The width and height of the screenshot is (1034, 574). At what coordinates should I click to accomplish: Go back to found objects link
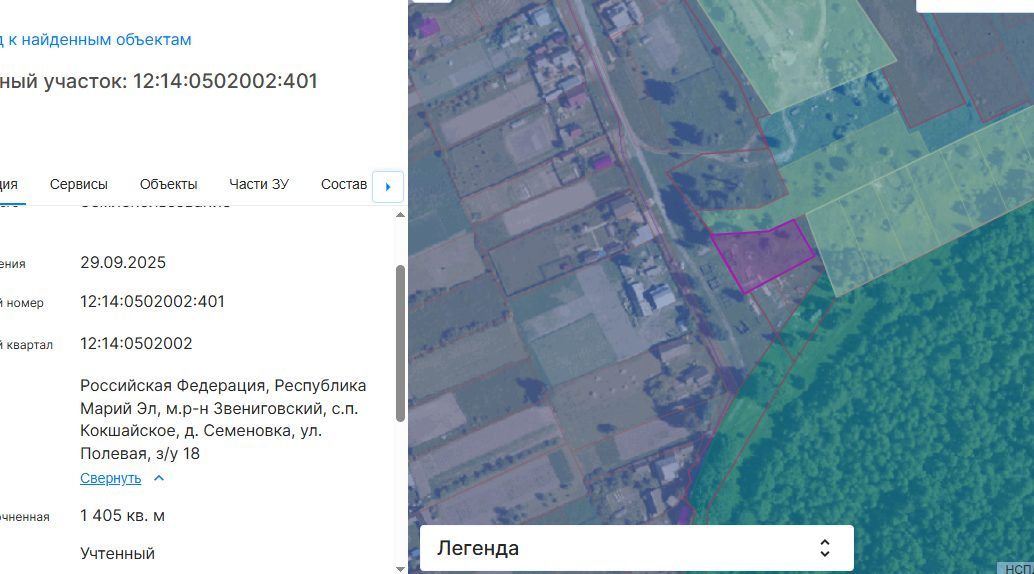coord(96,40)
